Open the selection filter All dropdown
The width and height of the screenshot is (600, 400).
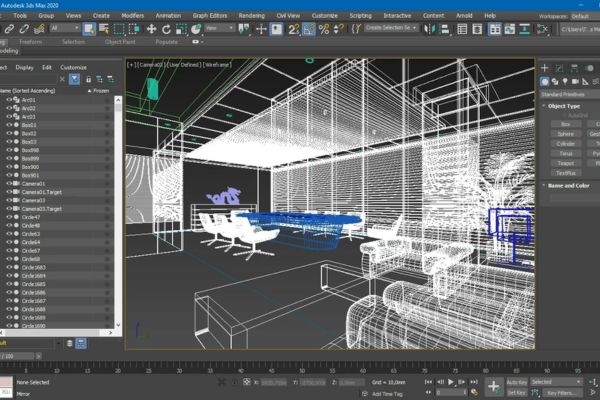tap(65, 28)
